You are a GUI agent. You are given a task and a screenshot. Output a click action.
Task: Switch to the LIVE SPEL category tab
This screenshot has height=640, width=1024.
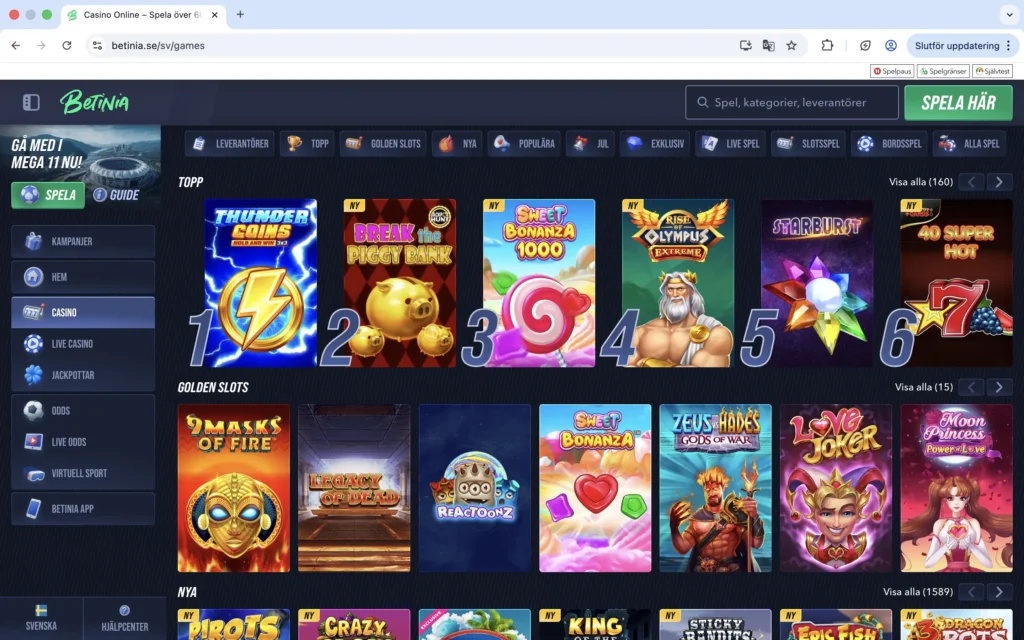pyautogui.click(x=730, y=143)
